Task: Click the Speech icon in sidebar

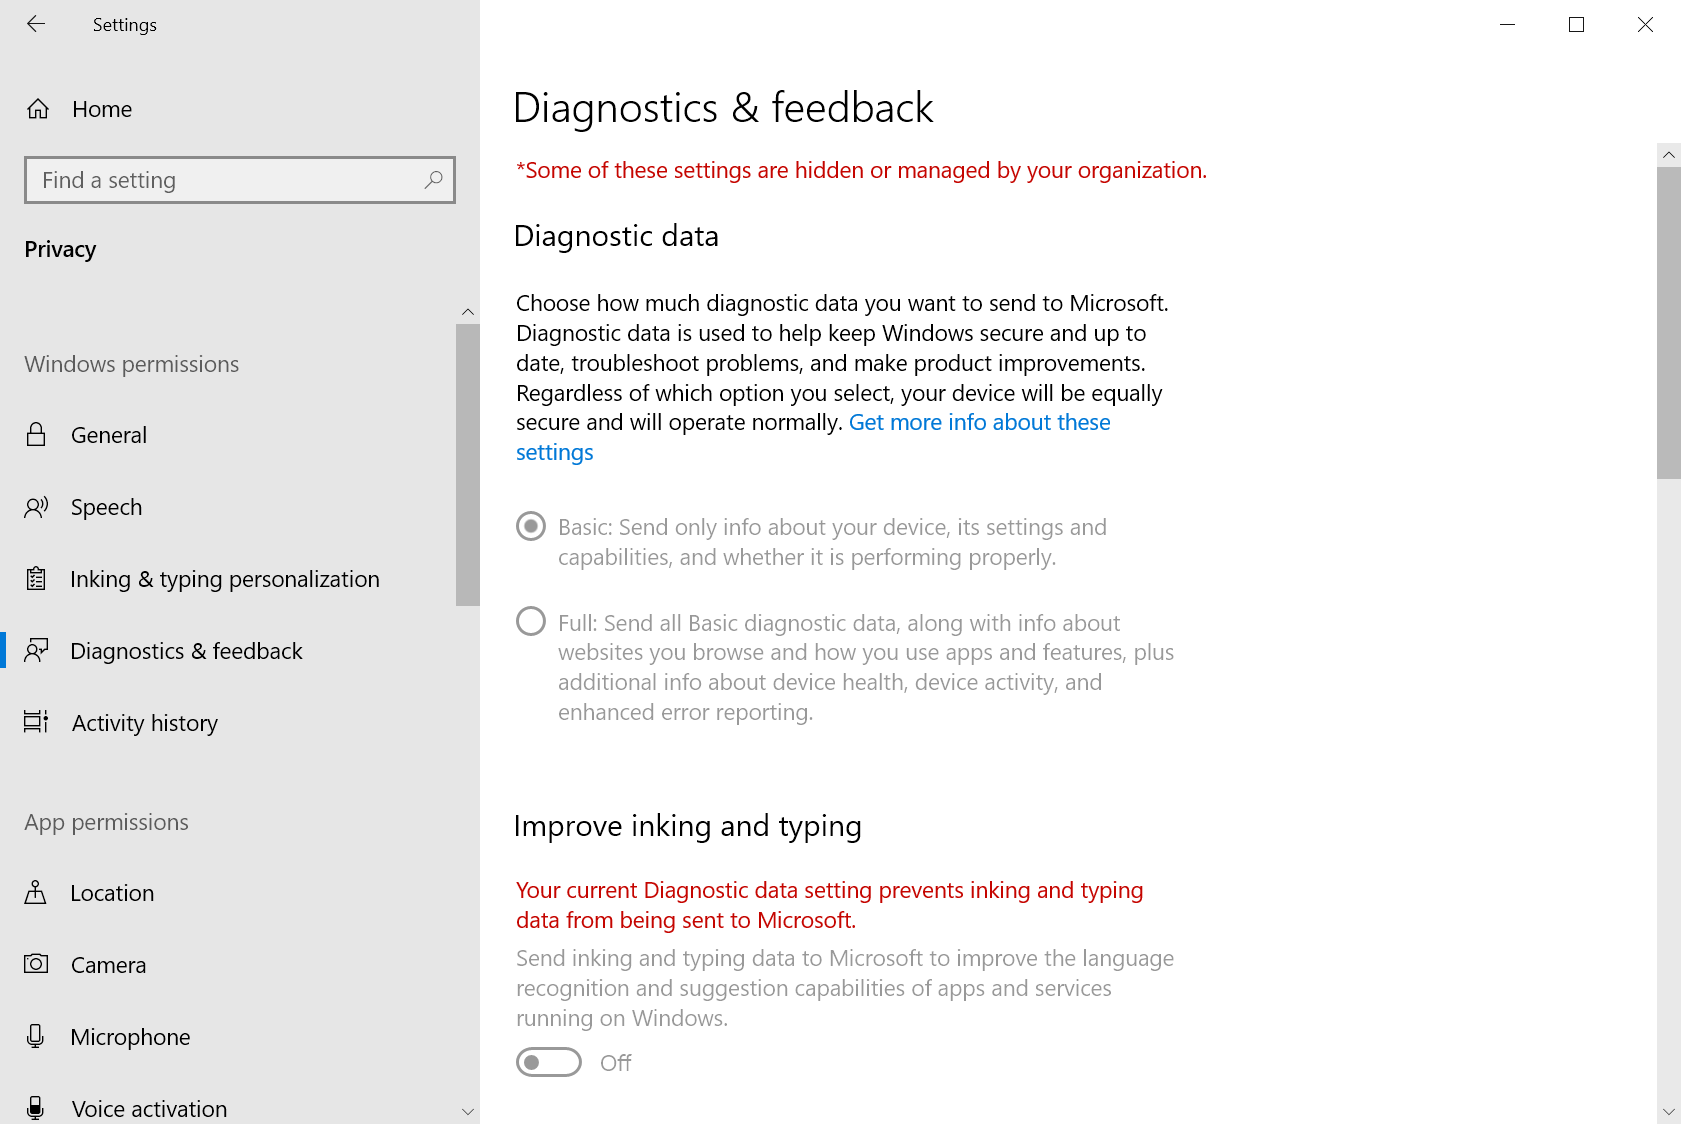Action: (x=36, y=507)
